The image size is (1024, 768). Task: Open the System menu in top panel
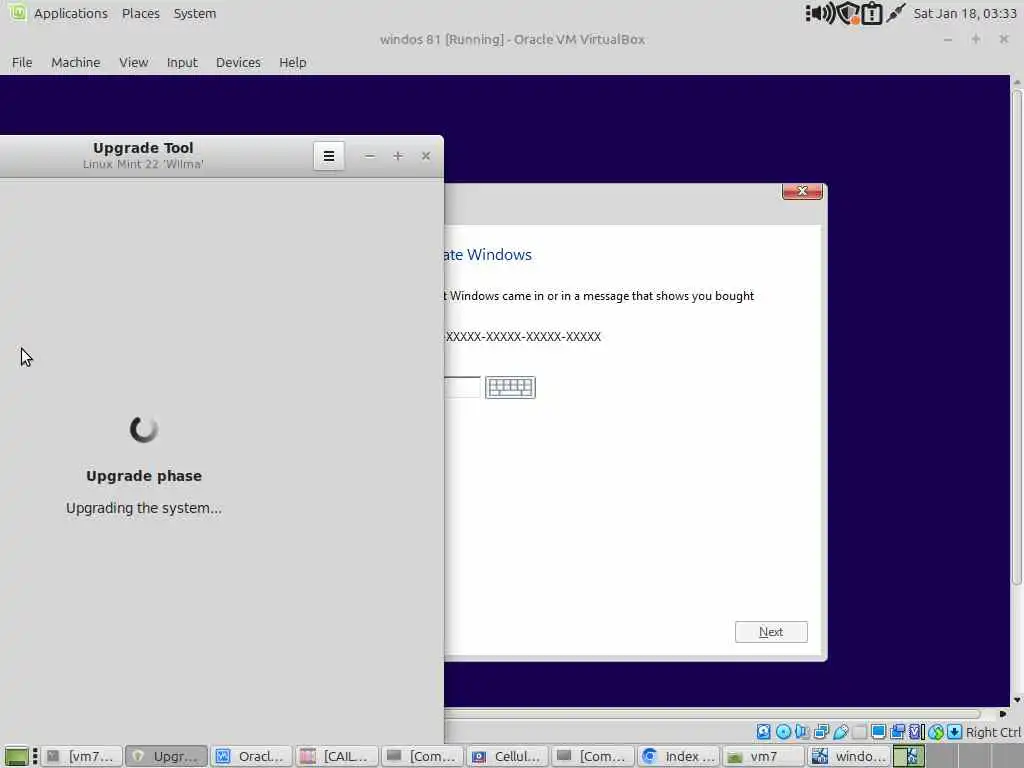pos(195,13)
